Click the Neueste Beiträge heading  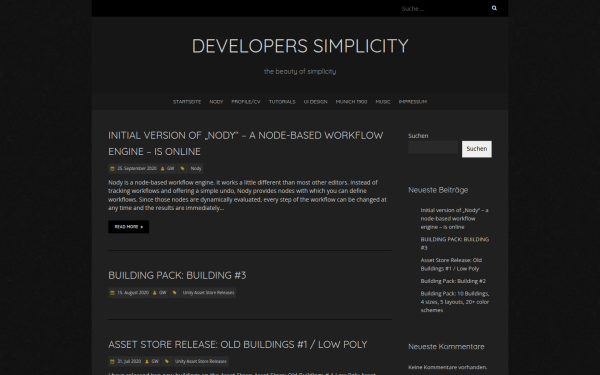click(438, 190)
